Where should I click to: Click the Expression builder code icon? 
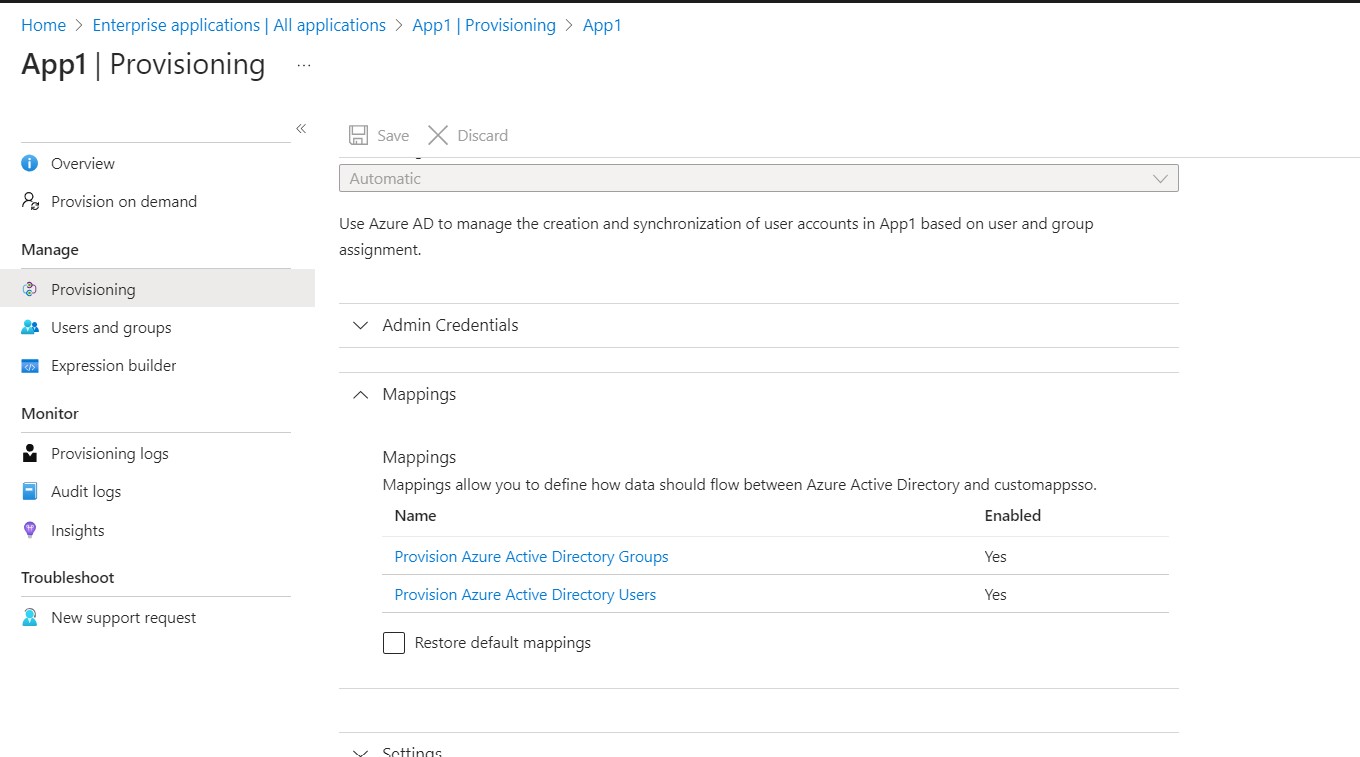tap(30, 365)
